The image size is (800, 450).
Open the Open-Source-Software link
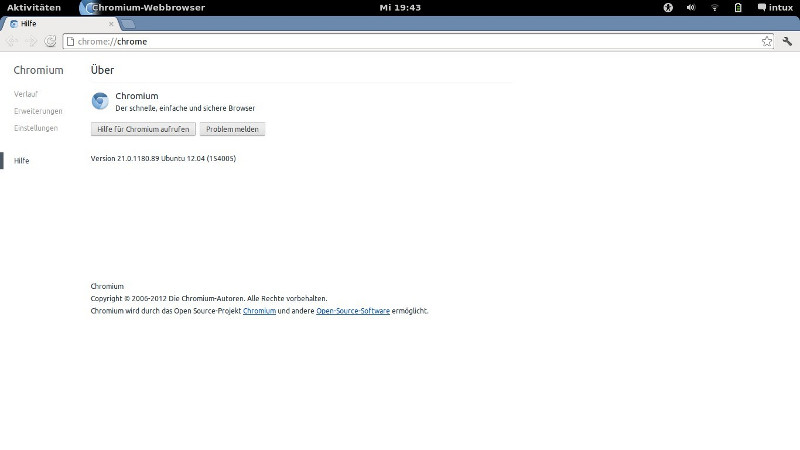pos(353,311)
